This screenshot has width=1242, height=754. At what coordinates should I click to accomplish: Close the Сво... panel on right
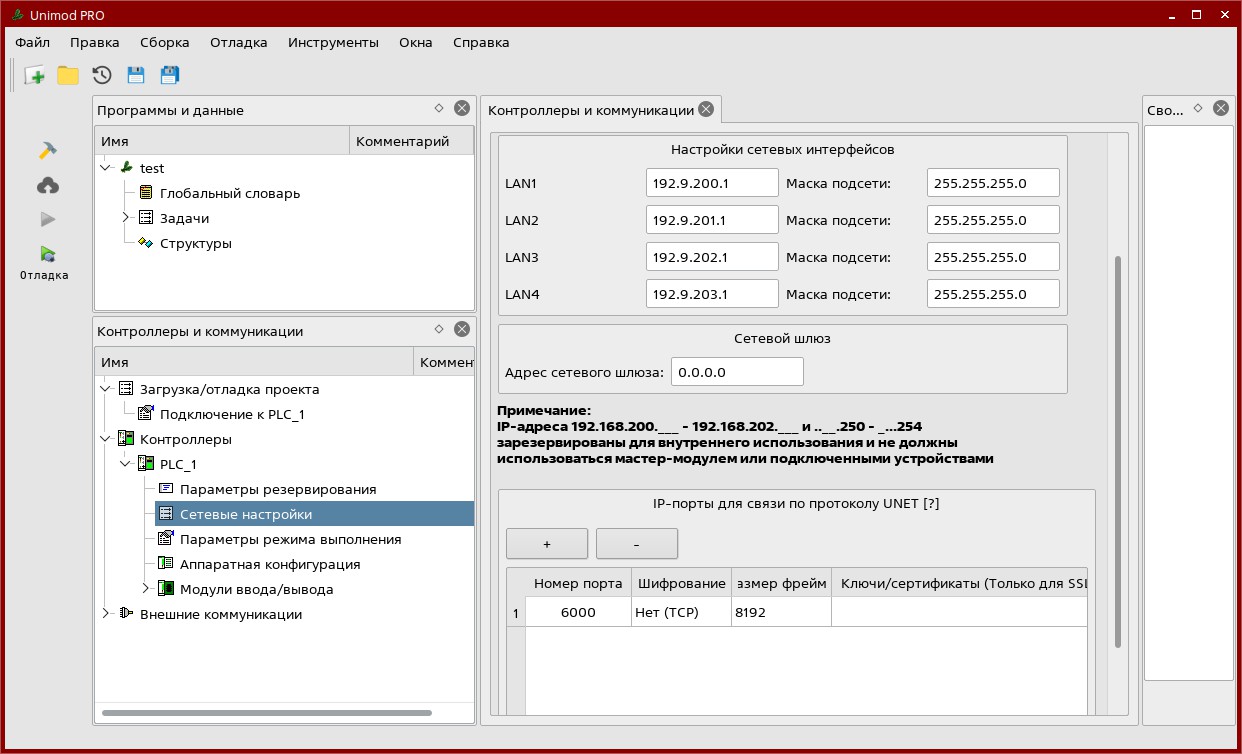coord(1221,108)
